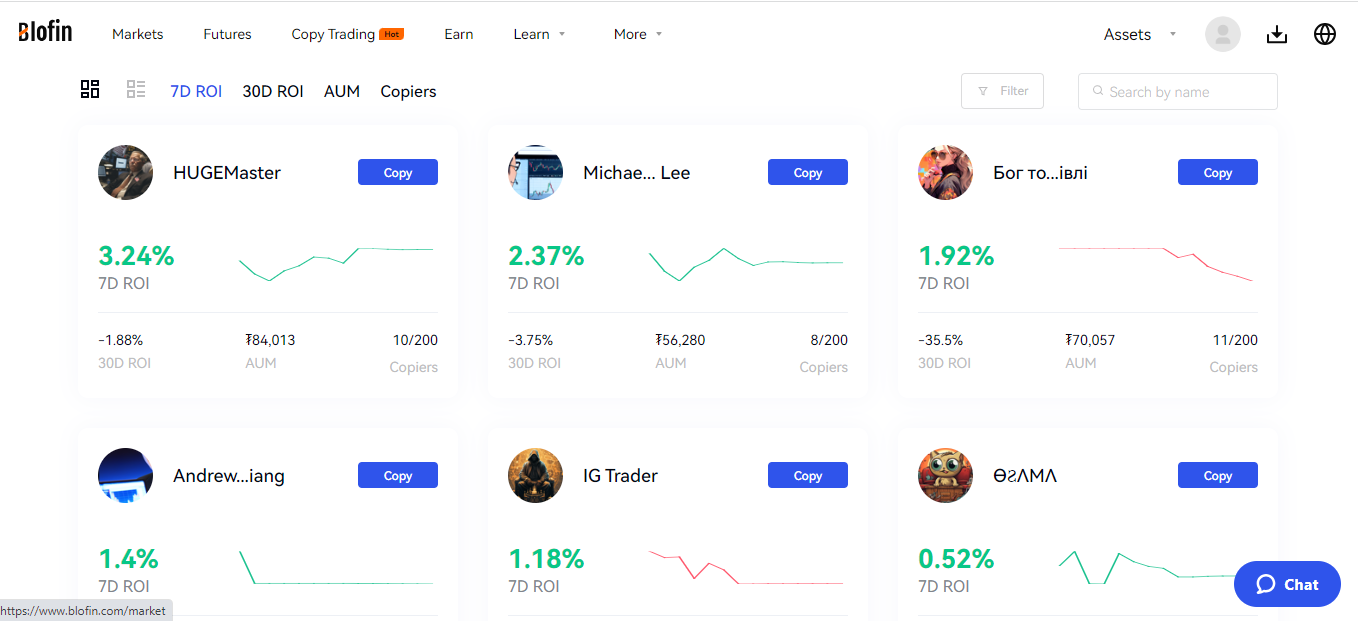
Task: Copy Бог то...івлі trader
Action: pos(1218,172)
